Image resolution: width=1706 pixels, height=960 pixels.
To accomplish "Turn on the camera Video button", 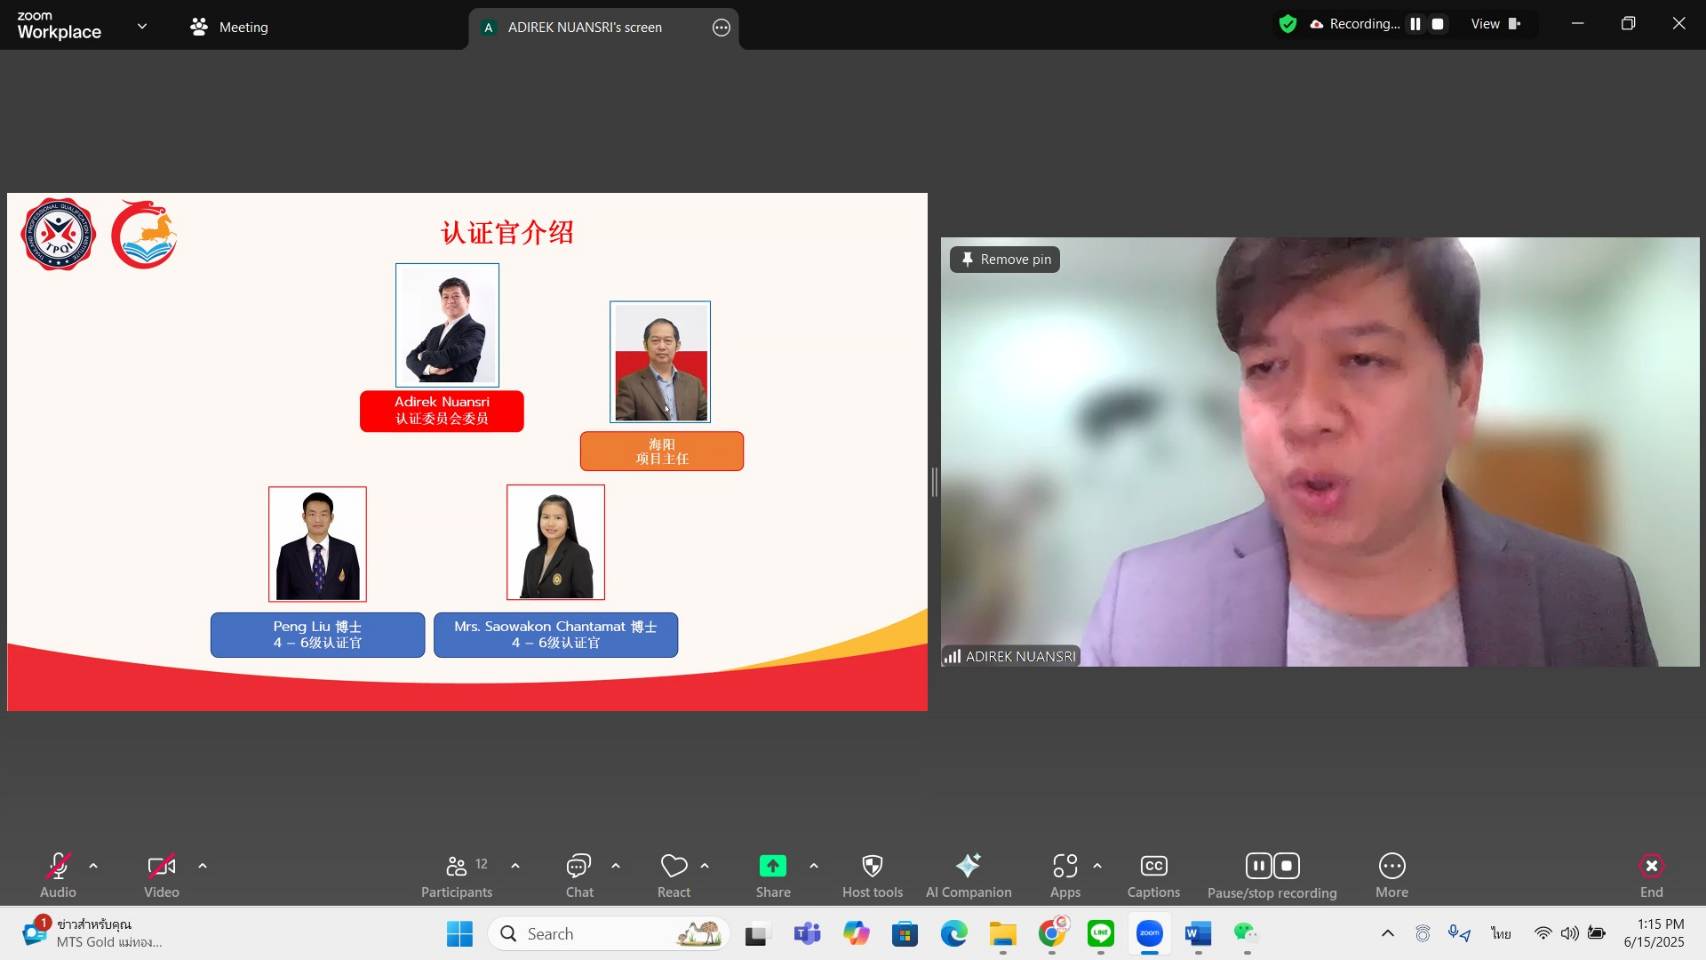I will pyautogui.click(x=161, y=875).
